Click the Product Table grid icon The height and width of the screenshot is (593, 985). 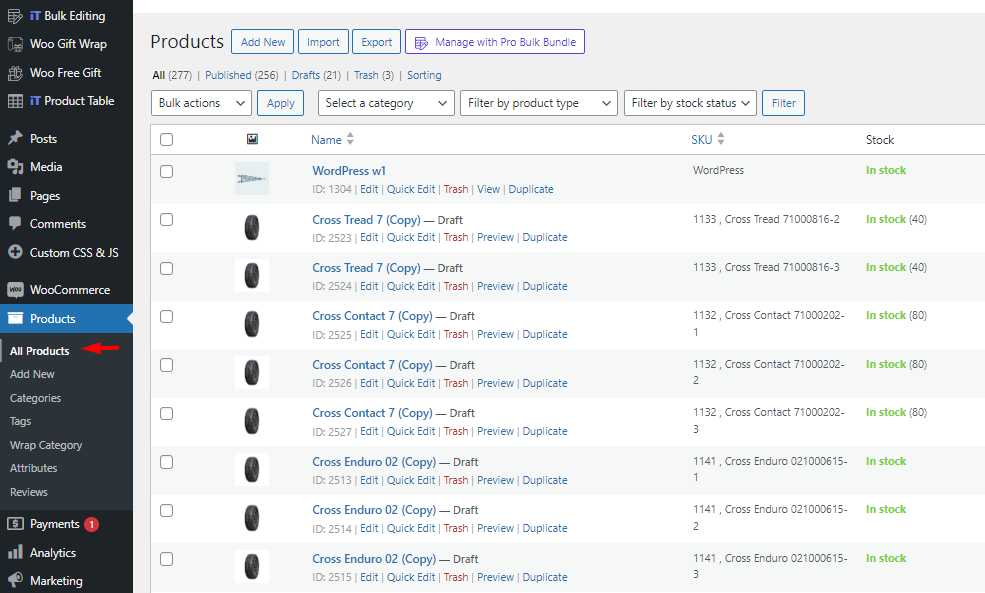click(x=15, y=101)
